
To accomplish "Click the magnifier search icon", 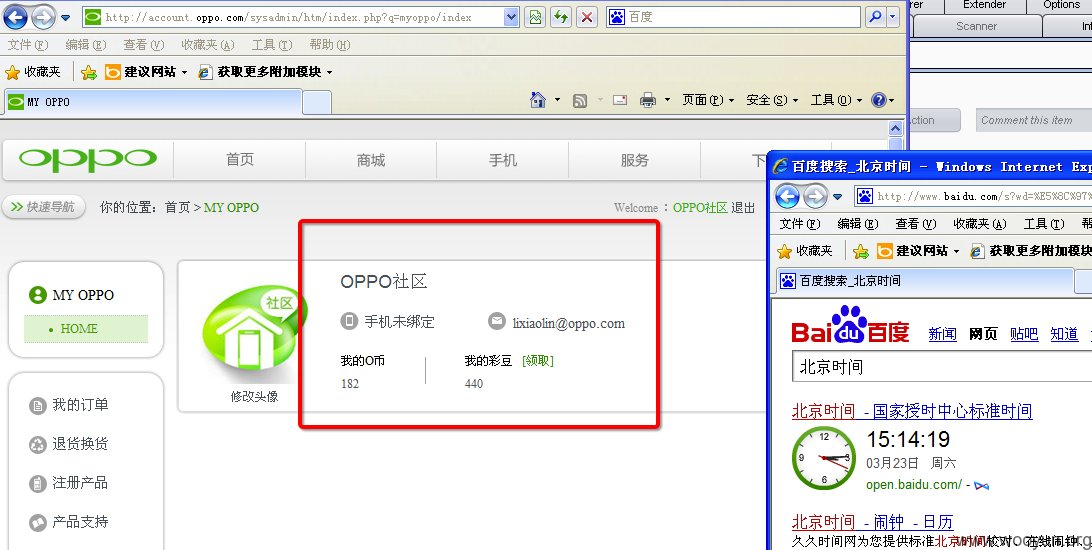I will (x=875, y=17).
